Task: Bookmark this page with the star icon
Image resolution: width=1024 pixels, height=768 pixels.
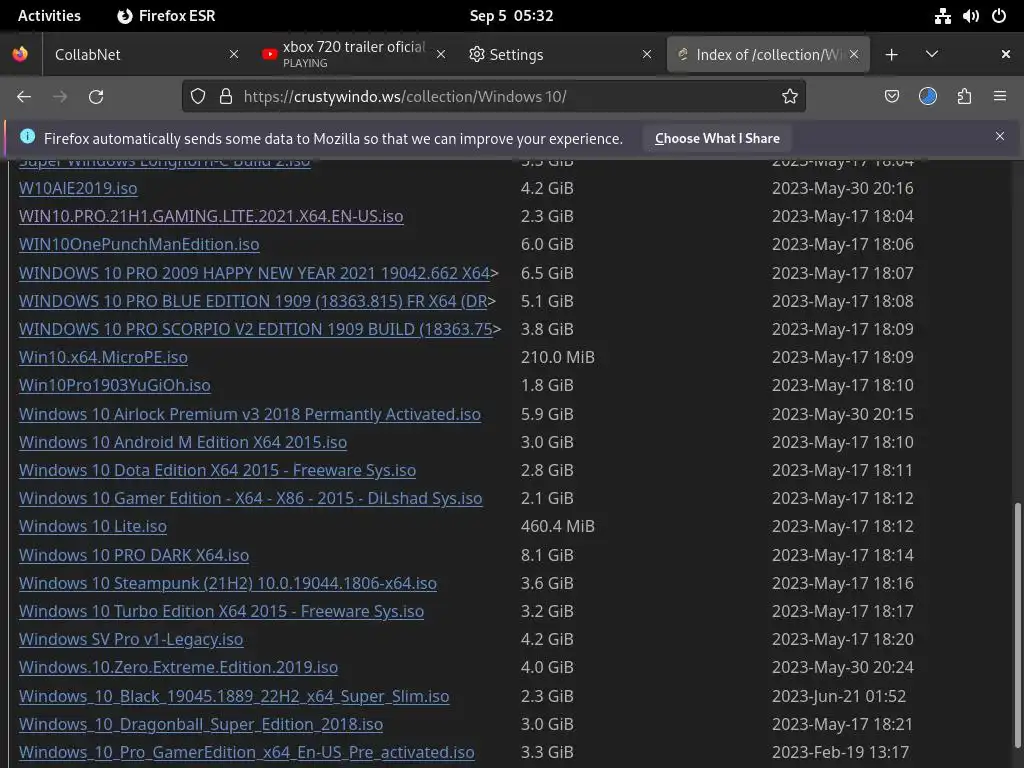Action: (x=790, y=97)
